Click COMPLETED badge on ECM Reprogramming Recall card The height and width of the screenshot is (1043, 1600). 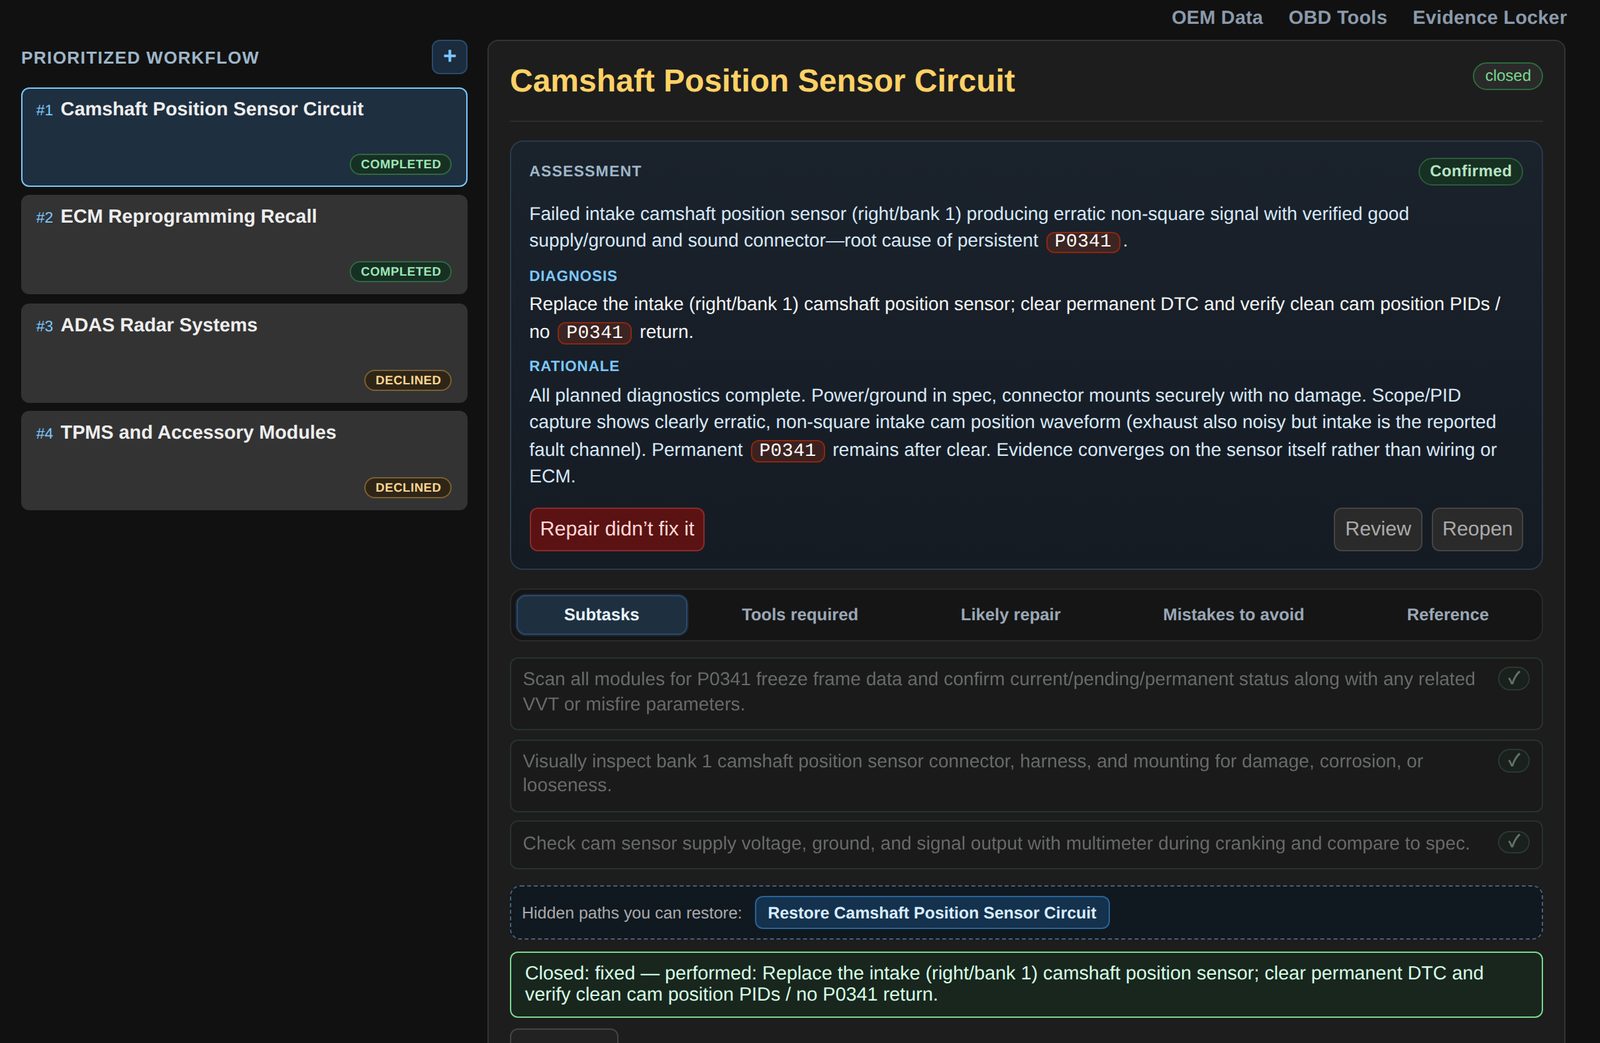(401, 271)
